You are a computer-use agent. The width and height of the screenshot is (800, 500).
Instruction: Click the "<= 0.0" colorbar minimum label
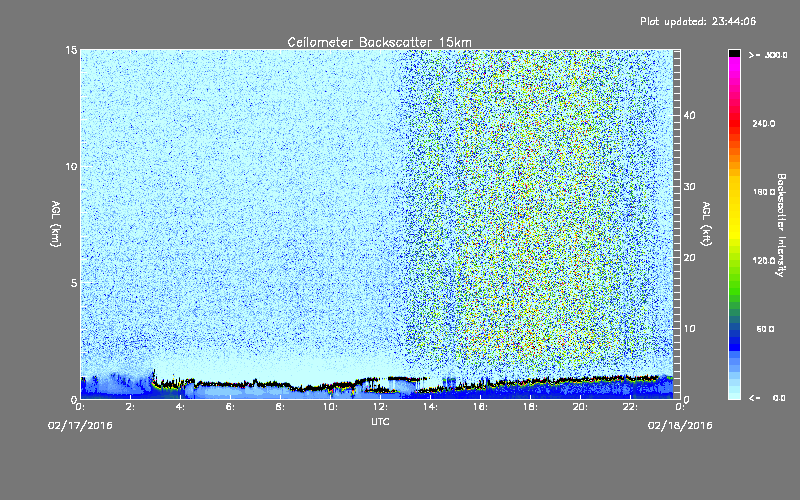click(768, 397)
